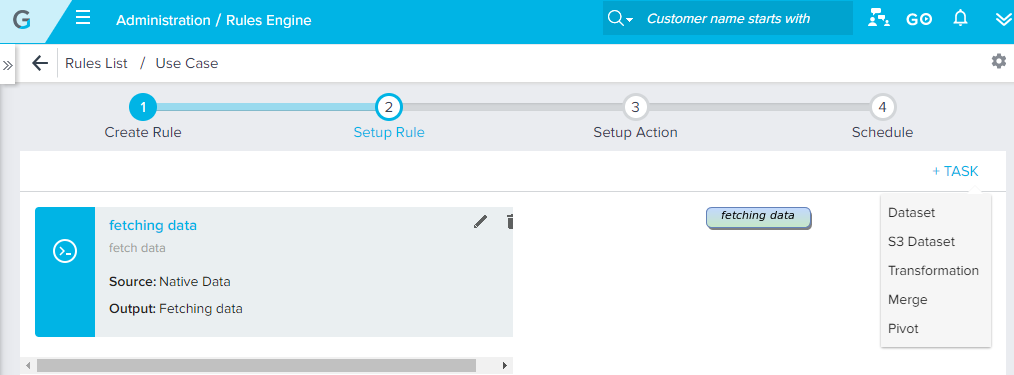Click the Gainsight G logo
This screenshot has width=1014, height=375.
21,20
